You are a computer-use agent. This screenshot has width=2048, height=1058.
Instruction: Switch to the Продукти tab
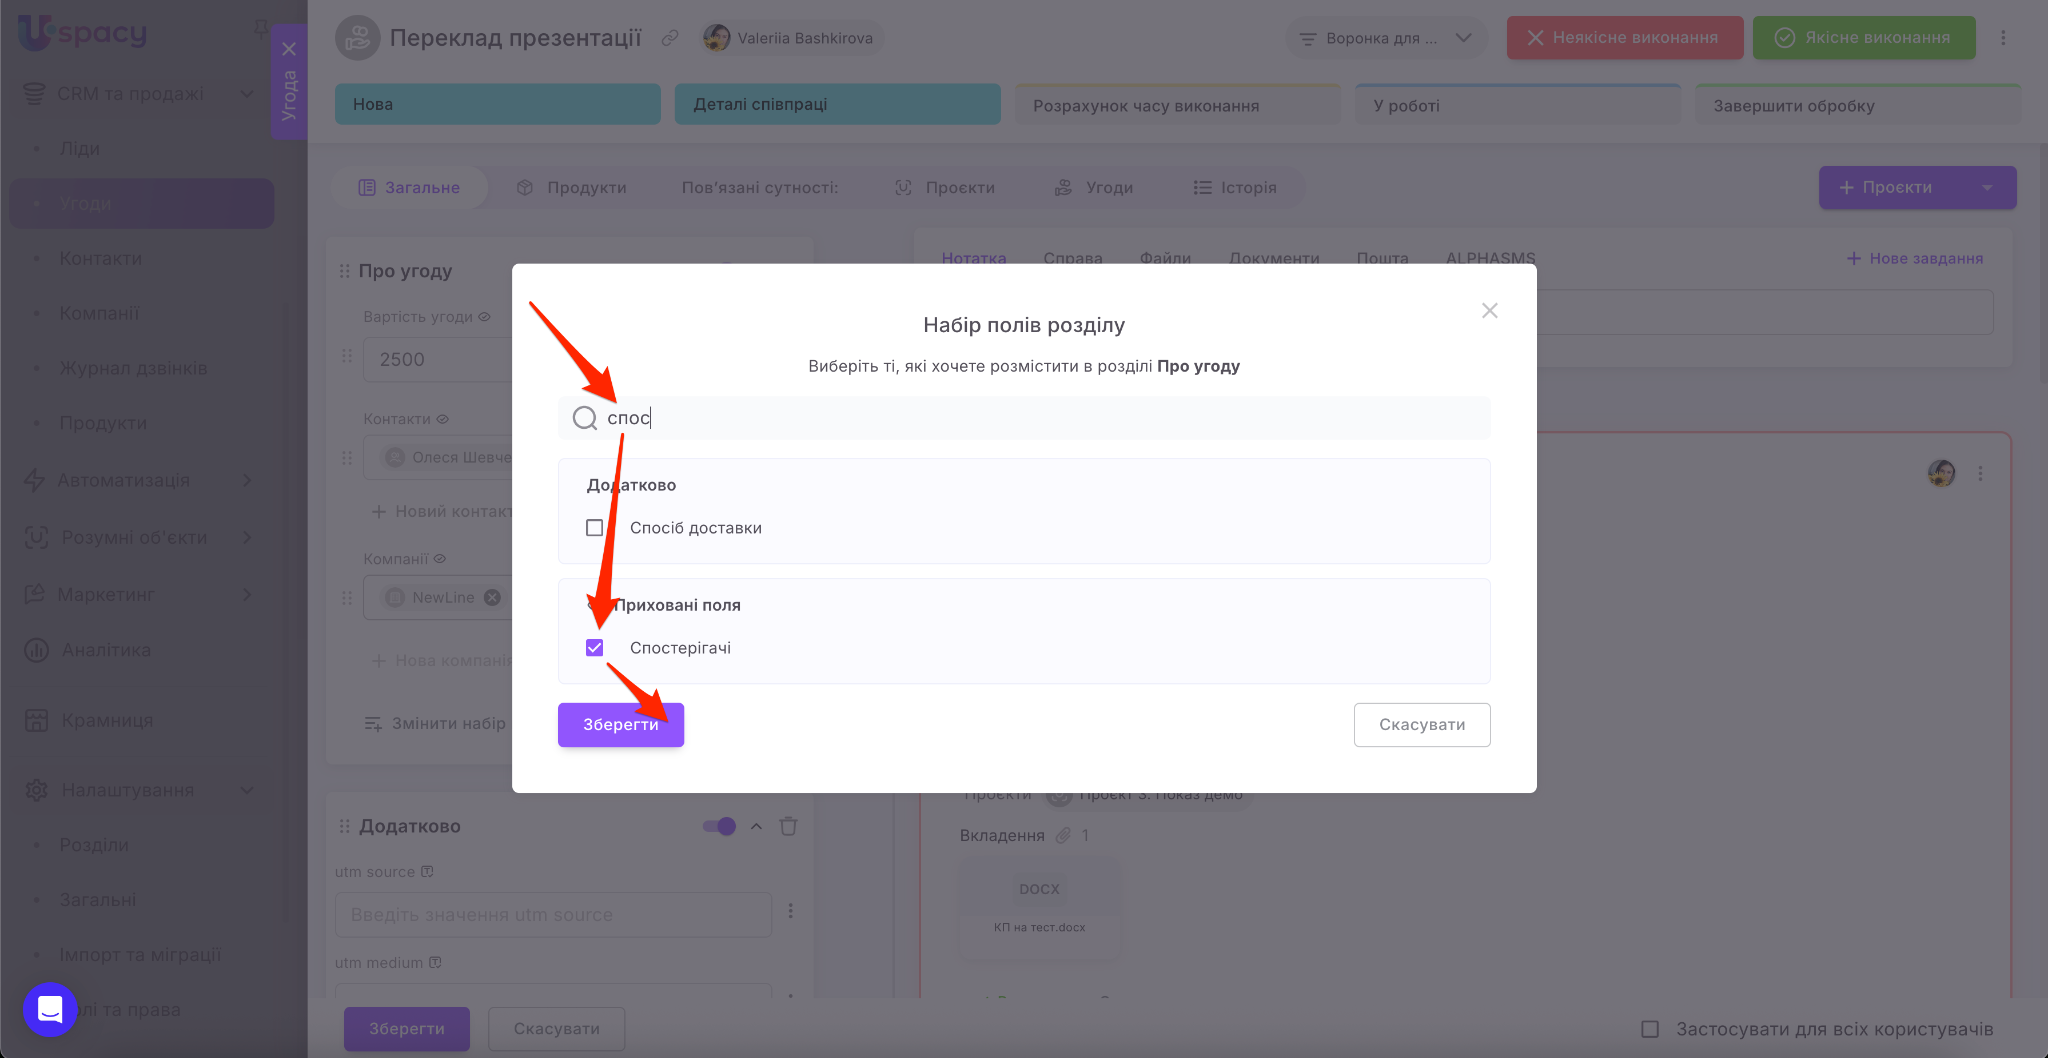pos(572,188)
